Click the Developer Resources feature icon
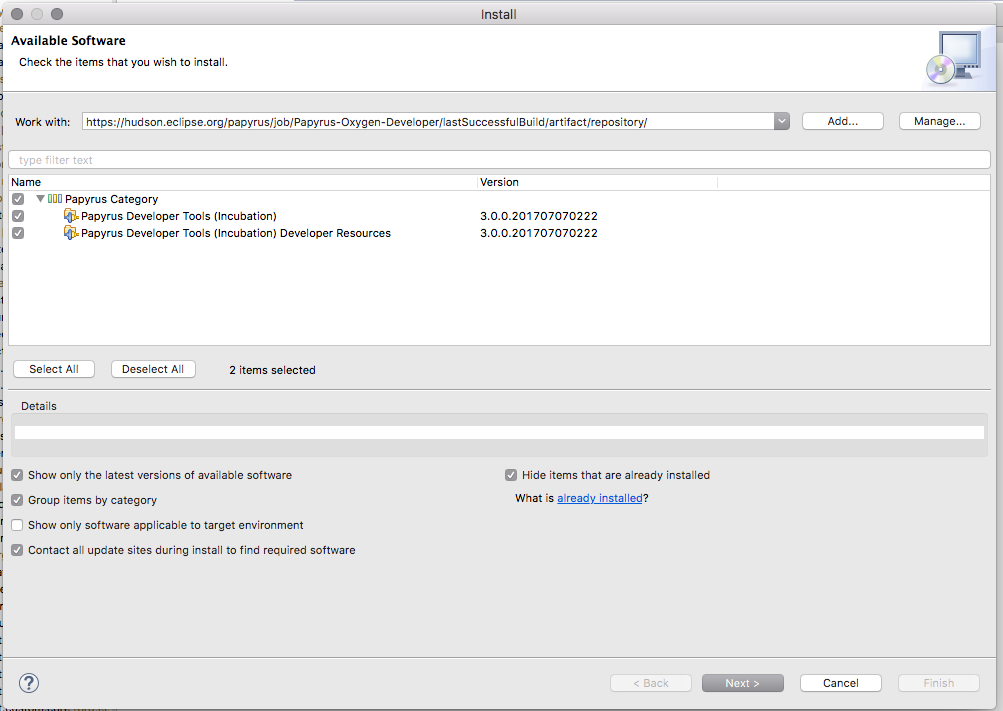 (x=70, y=233)
